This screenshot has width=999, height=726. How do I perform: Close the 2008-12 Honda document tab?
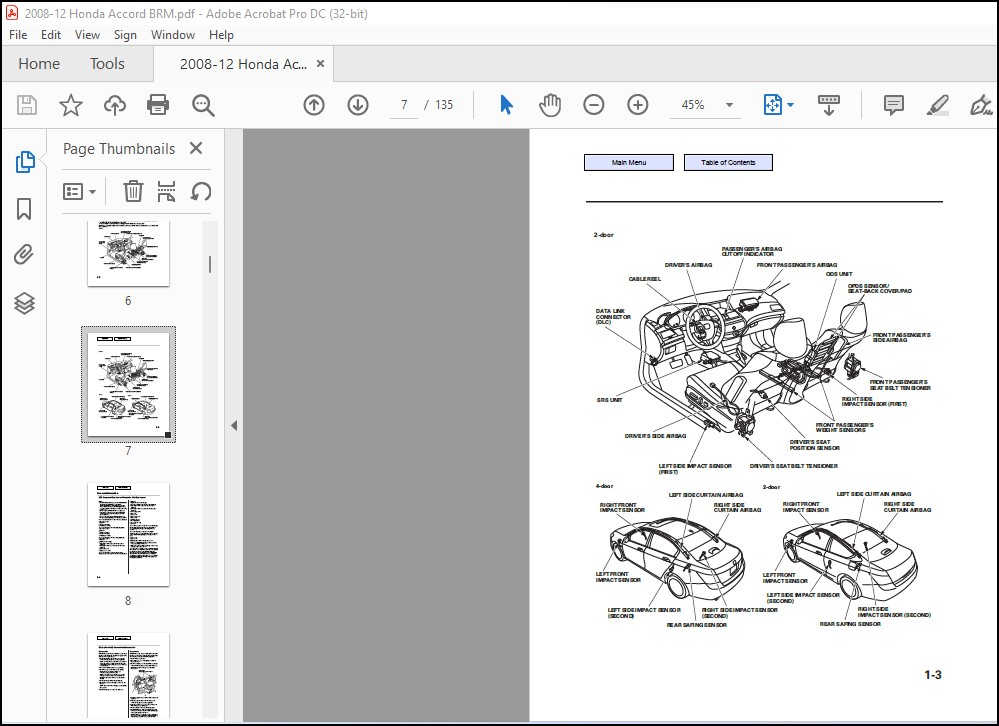(320, 64)
